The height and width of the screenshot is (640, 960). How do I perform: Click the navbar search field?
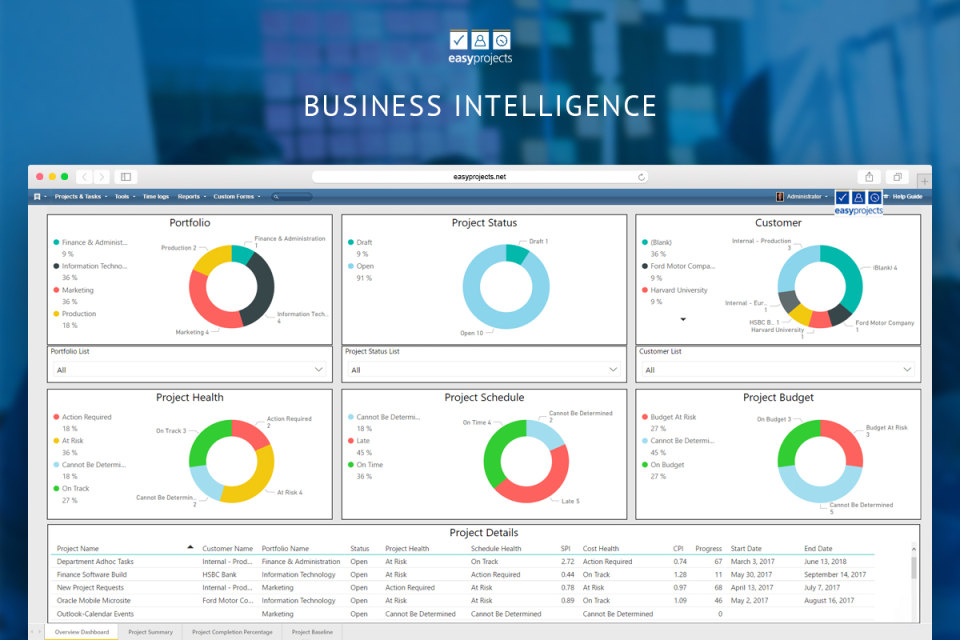tap(292, 197)
